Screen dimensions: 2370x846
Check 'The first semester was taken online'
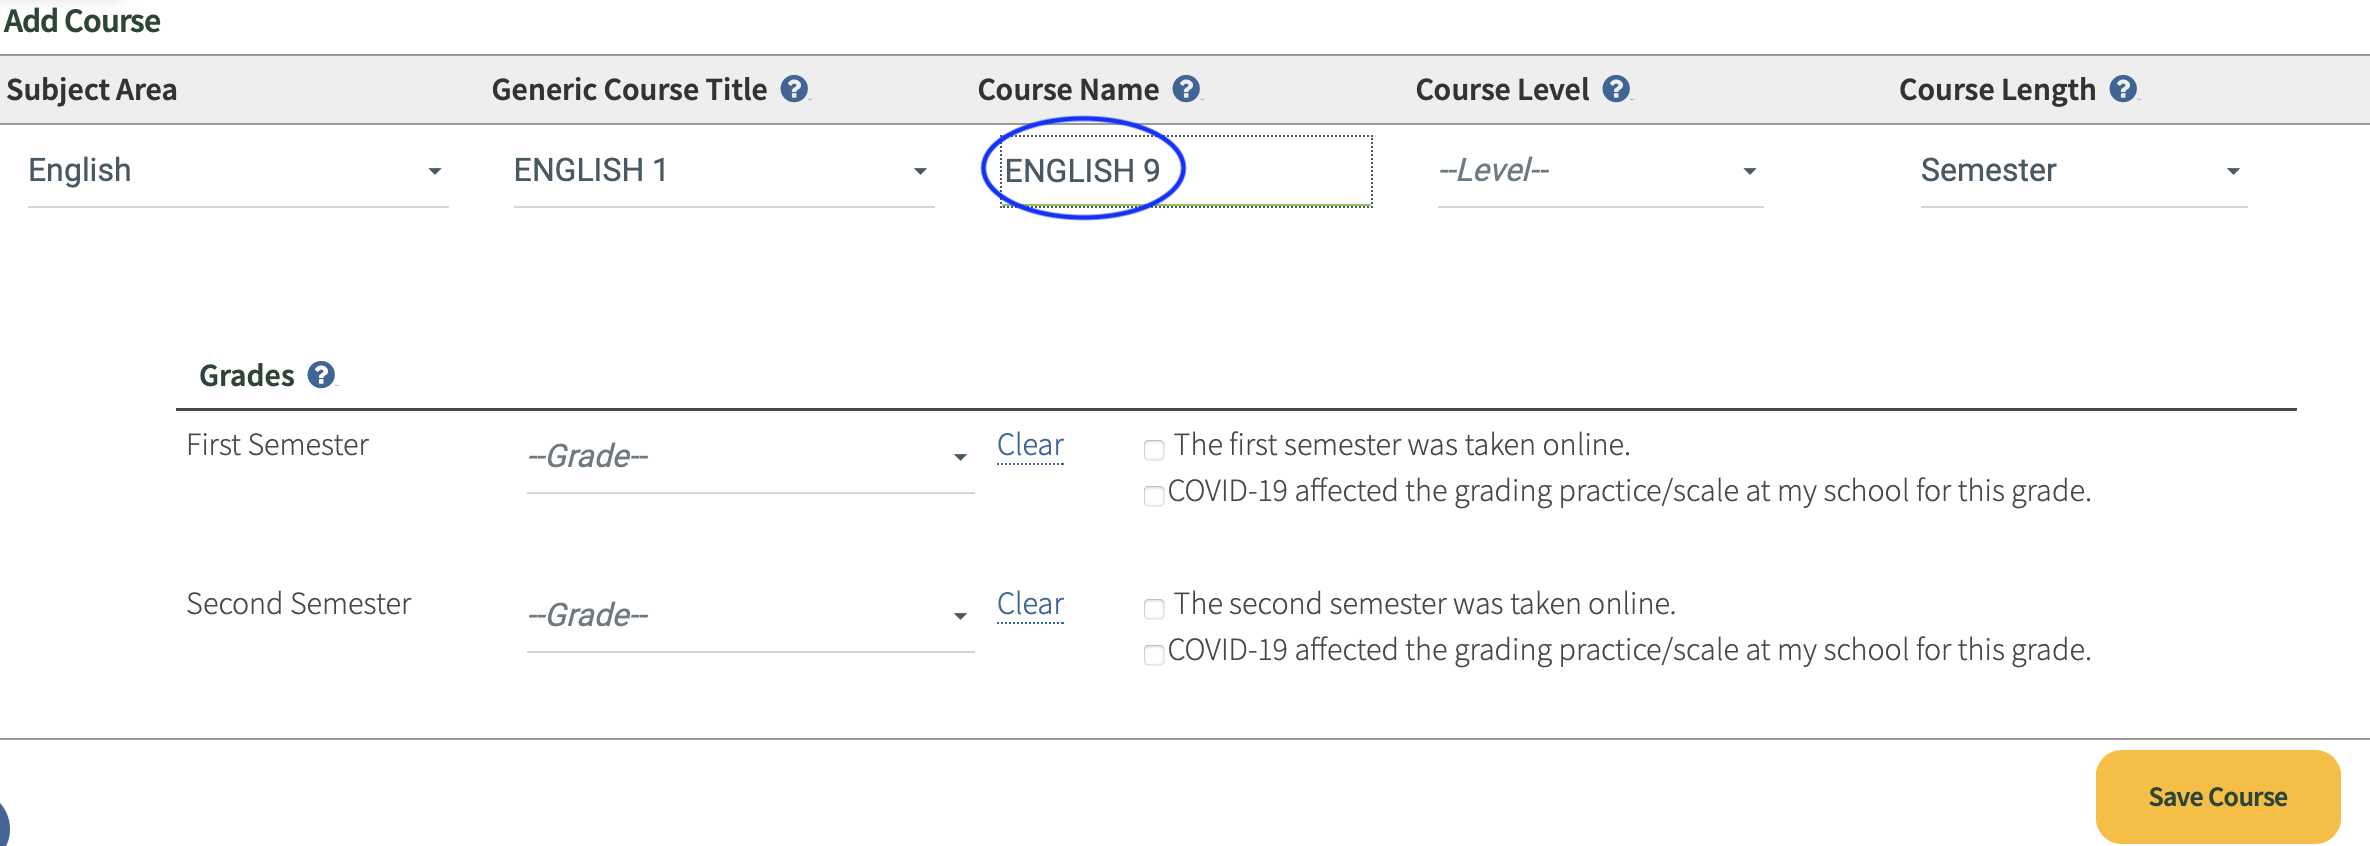[1154, 449]
